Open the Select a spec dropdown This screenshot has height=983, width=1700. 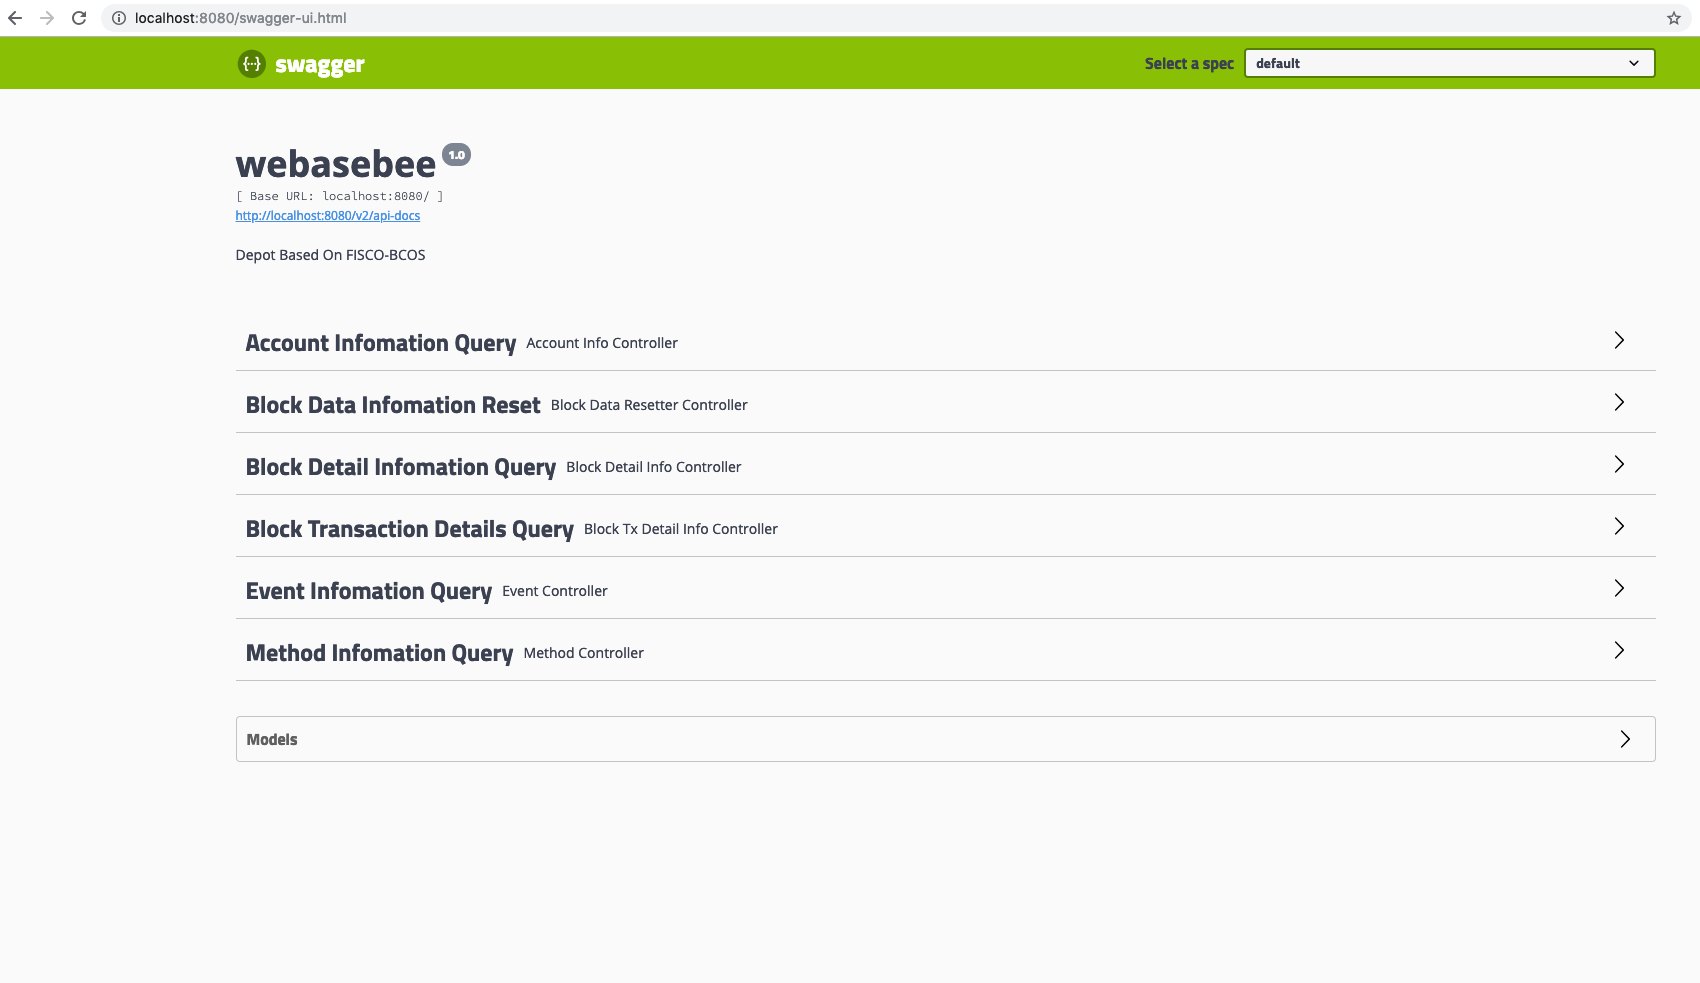point(1448,63)
